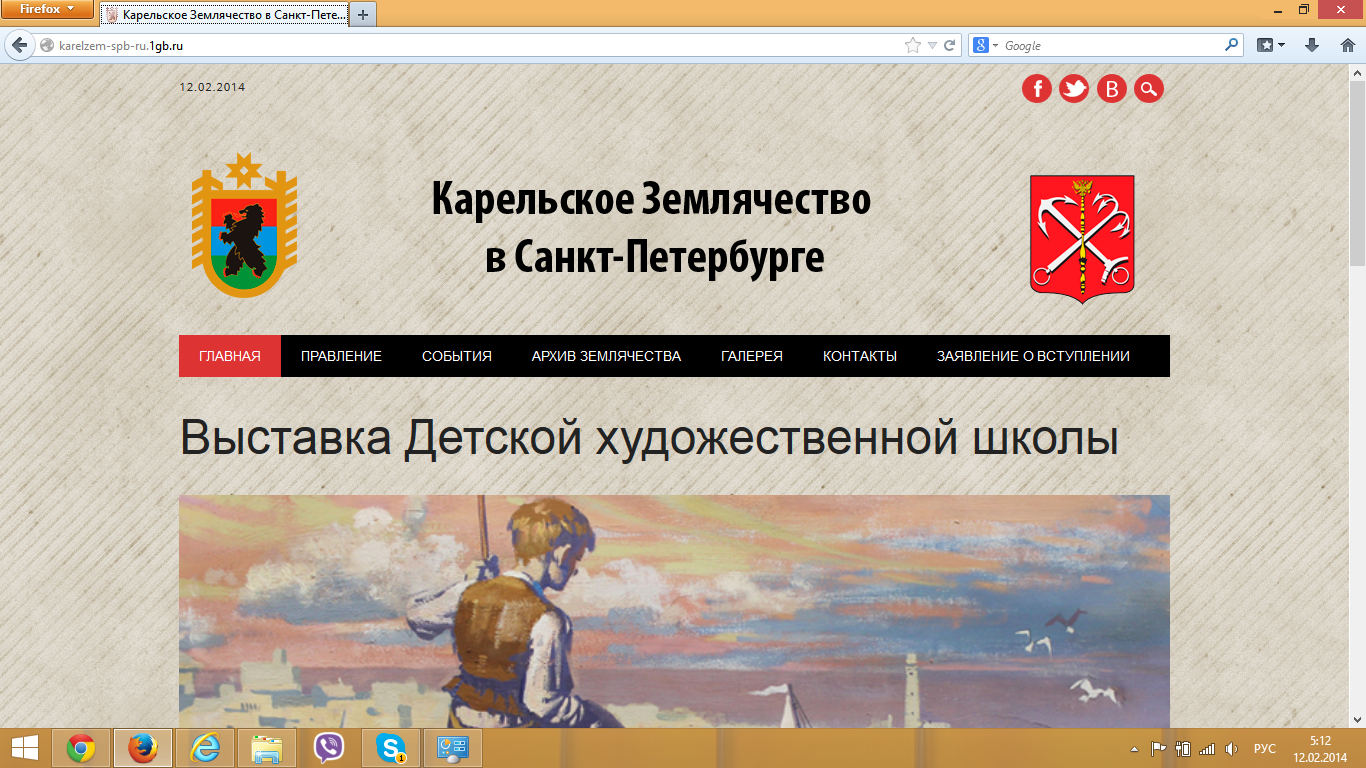Click the Karelia coat of arms logo
This screenshot has width=1366, height=768.
point(244,226)
